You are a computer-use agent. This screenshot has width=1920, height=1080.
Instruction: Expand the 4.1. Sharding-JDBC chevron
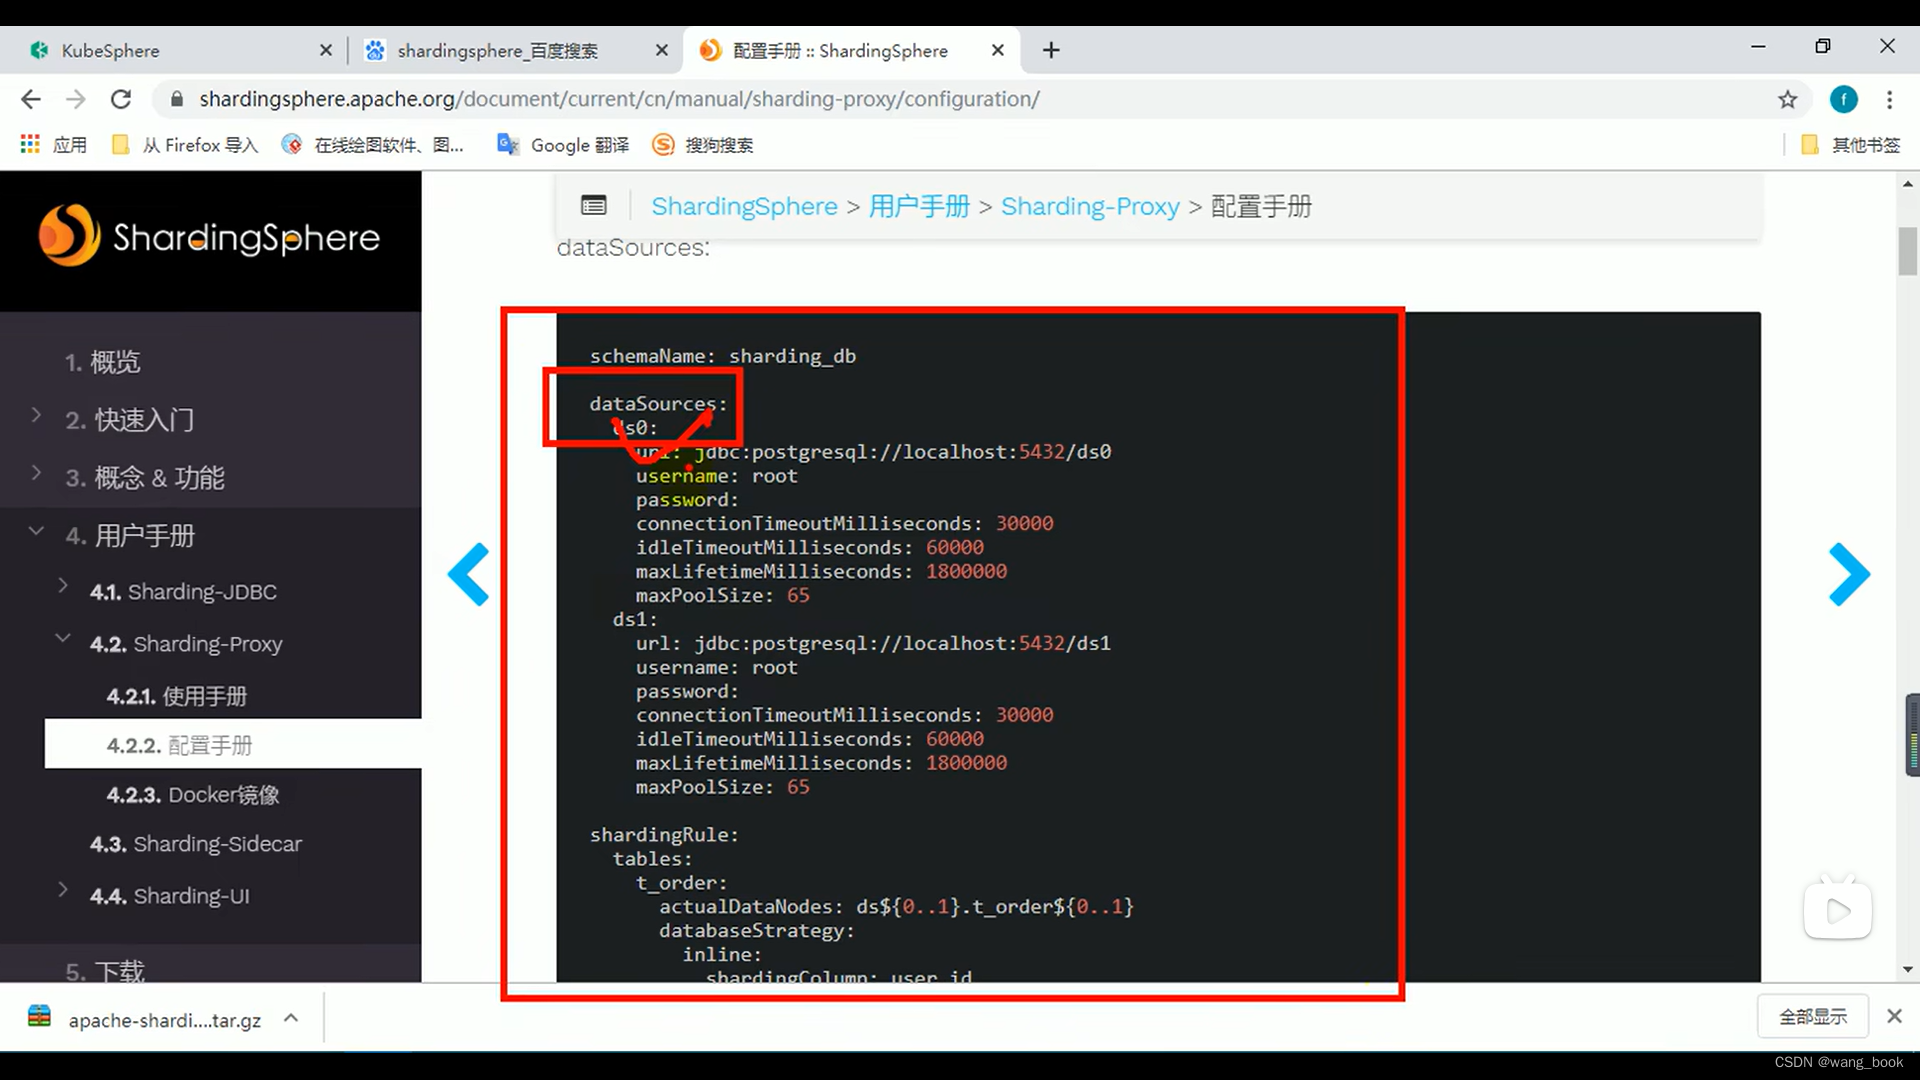coord(63,586)
